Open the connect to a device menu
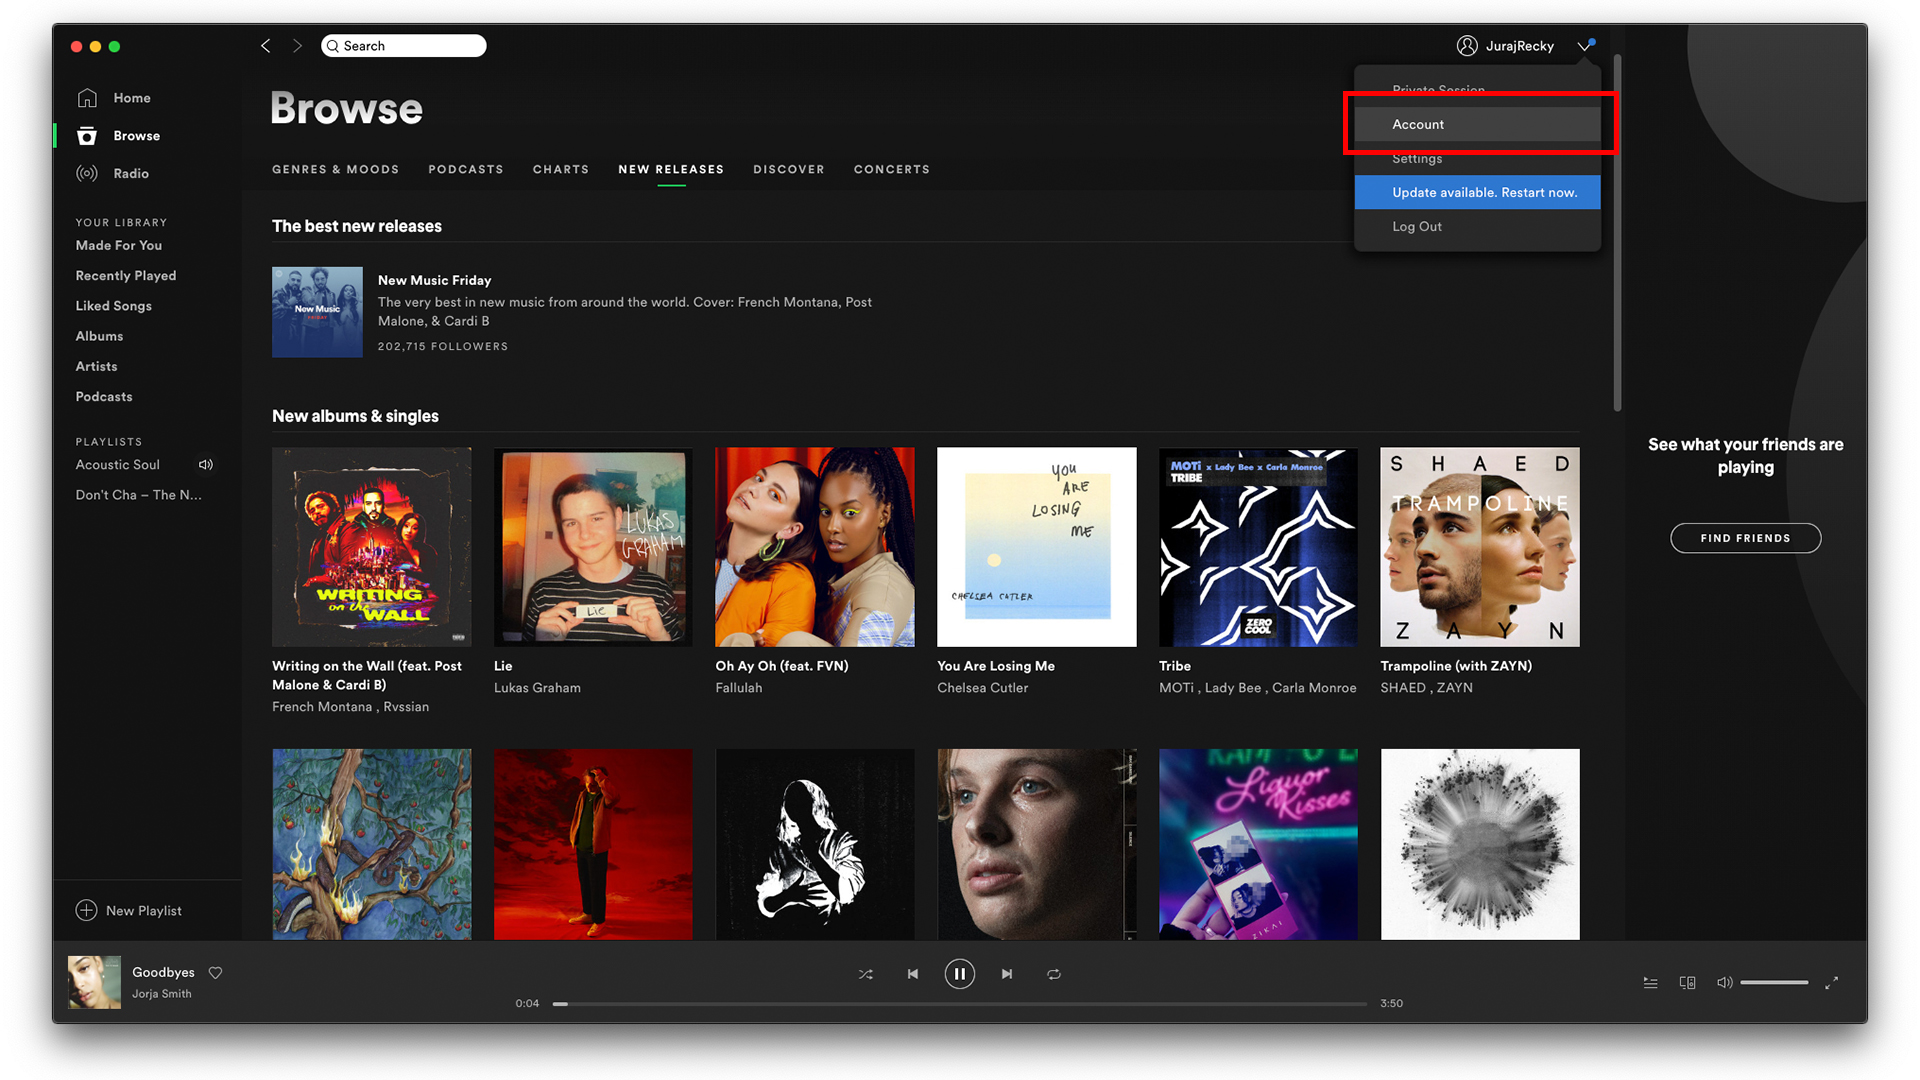The width and height of the screenshot is (1920, 1080). click(1688, 983)
